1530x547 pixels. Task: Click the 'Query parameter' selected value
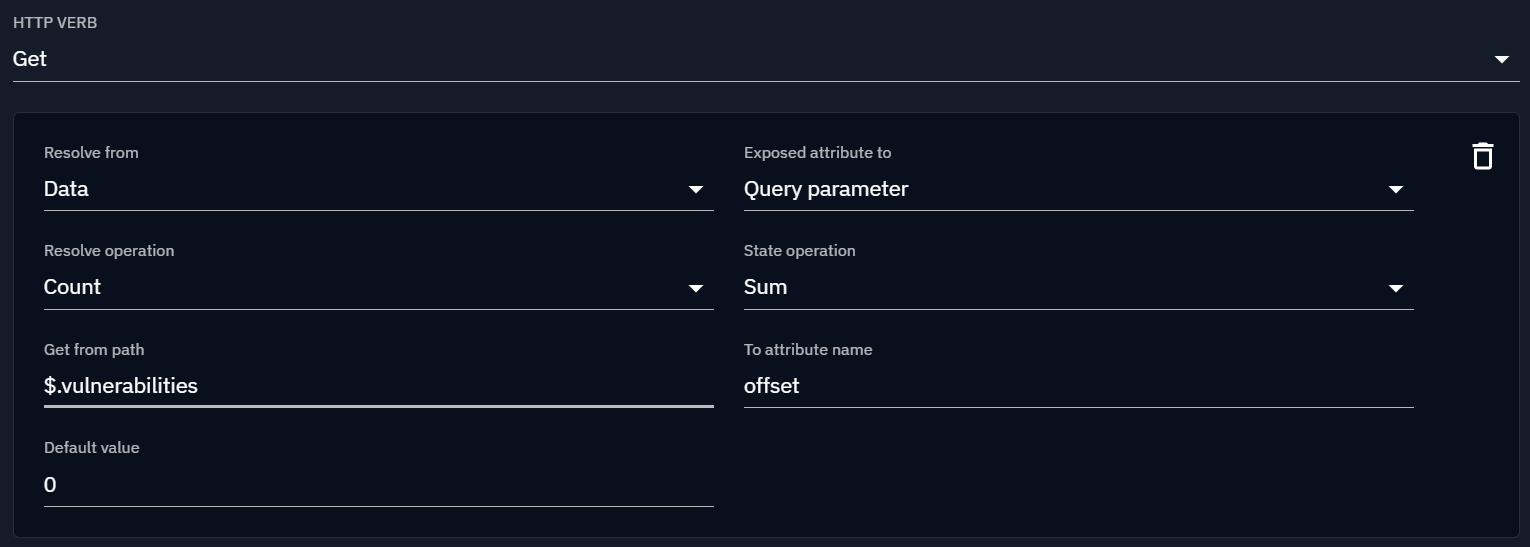(x=826, y=189)
